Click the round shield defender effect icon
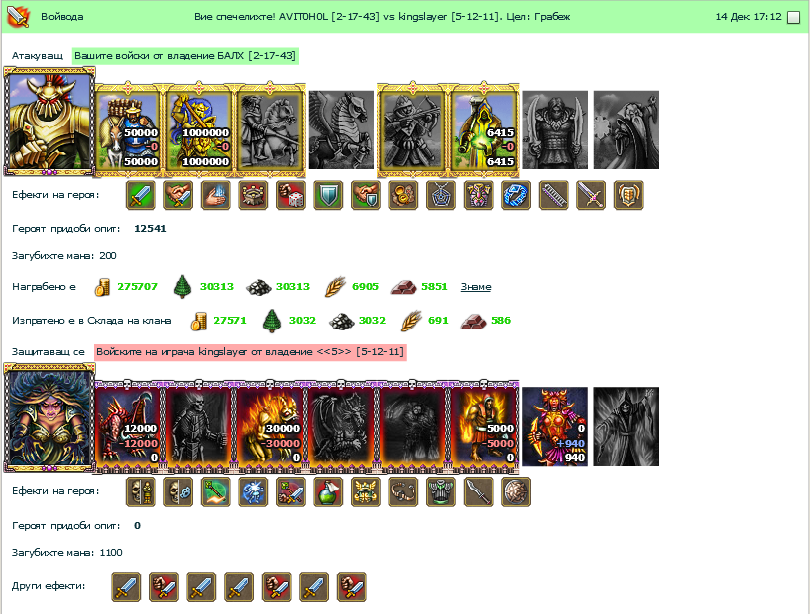This screenshot has height=614, width=810. [516, 491]
